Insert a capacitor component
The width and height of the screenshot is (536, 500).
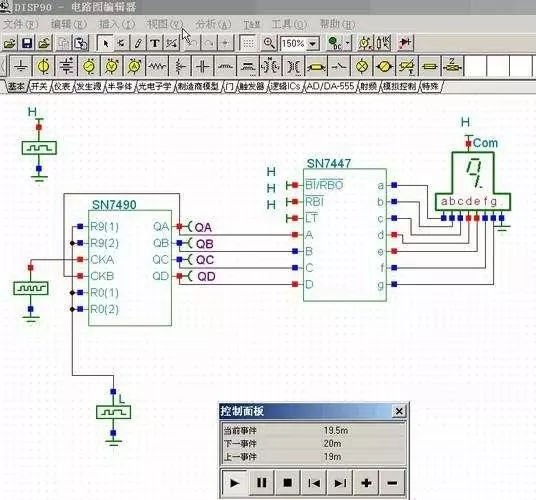point(202,66)
